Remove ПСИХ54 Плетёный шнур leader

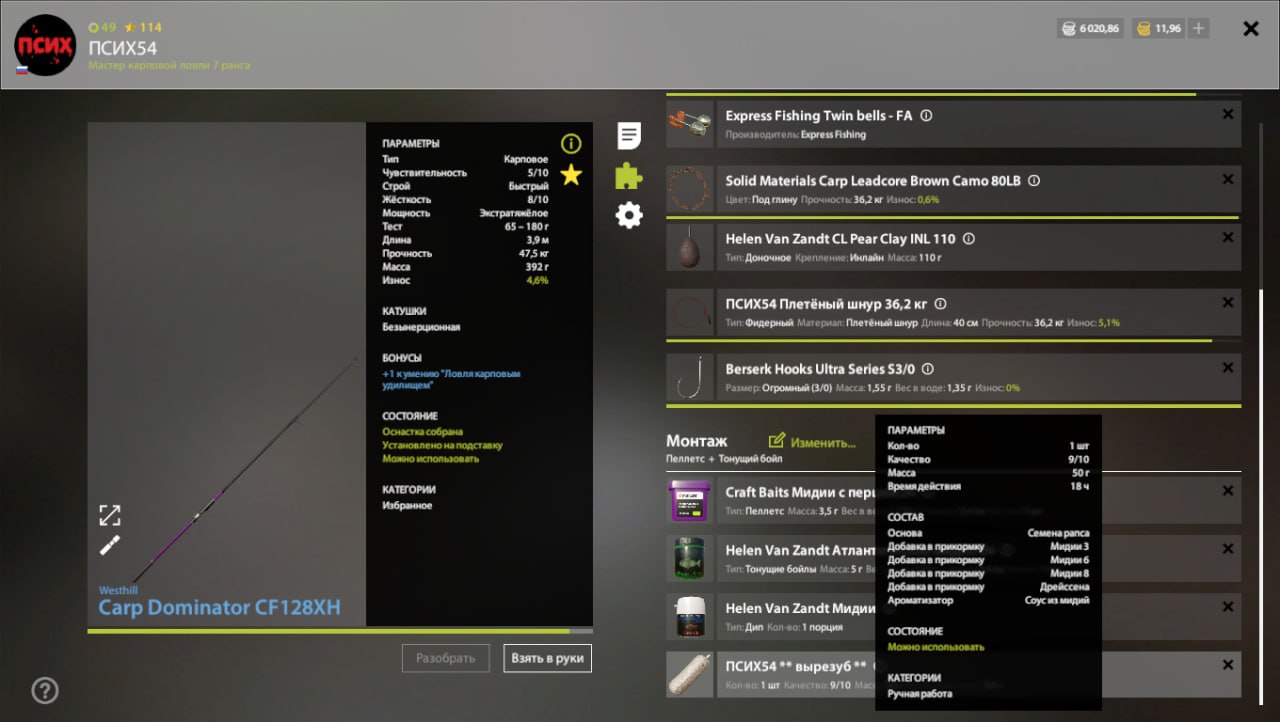[1228, 302]
